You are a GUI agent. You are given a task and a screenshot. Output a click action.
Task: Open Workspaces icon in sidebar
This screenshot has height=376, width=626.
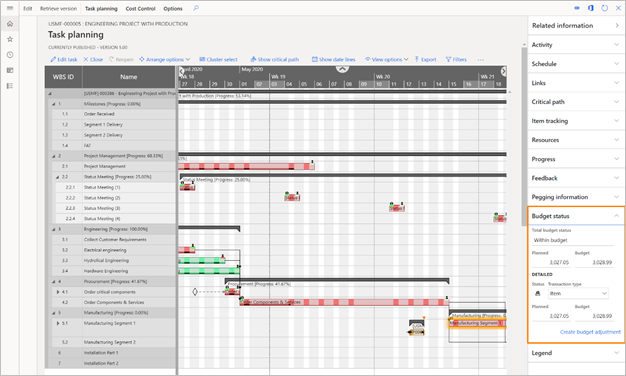point(10,70)
